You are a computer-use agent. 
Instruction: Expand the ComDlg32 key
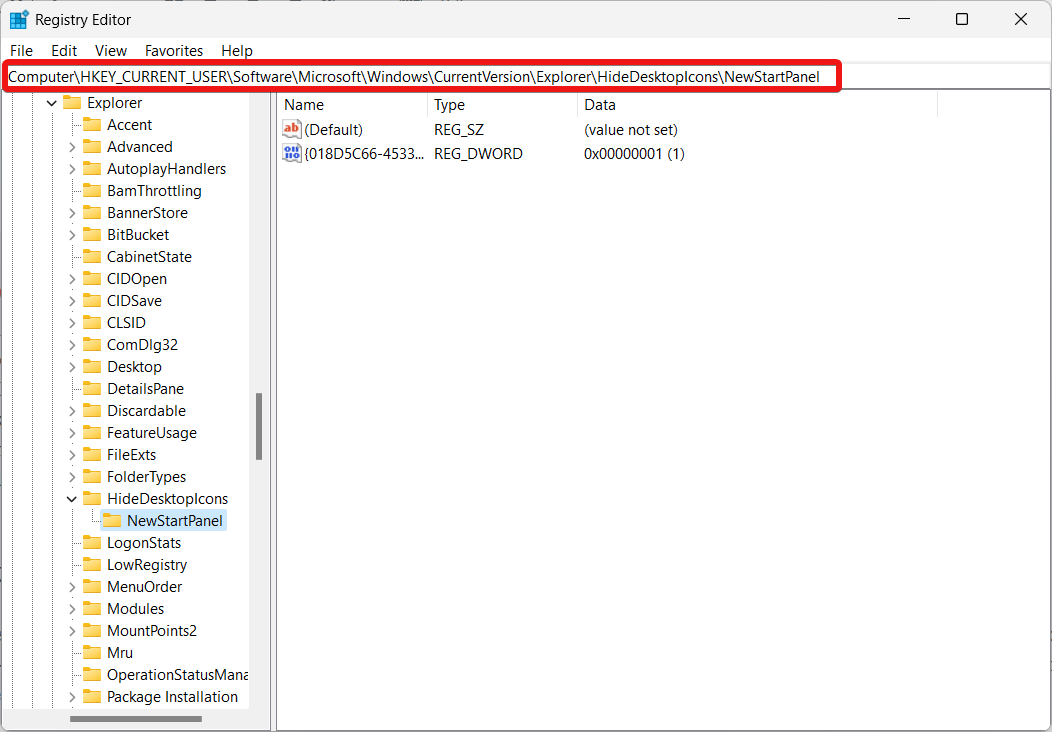[x=72, y=345]
